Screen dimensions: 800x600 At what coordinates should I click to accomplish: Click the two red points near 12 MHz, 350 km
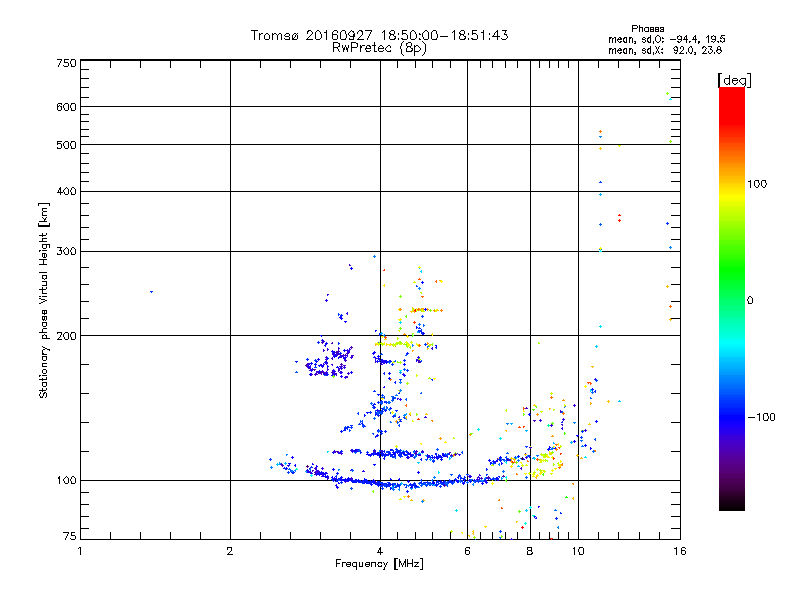(619, 218)
